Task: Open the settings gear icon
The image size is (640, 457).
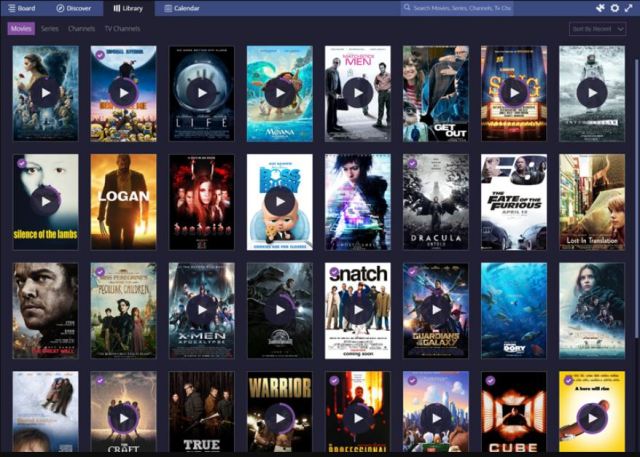Action: [x=615, y=8]
